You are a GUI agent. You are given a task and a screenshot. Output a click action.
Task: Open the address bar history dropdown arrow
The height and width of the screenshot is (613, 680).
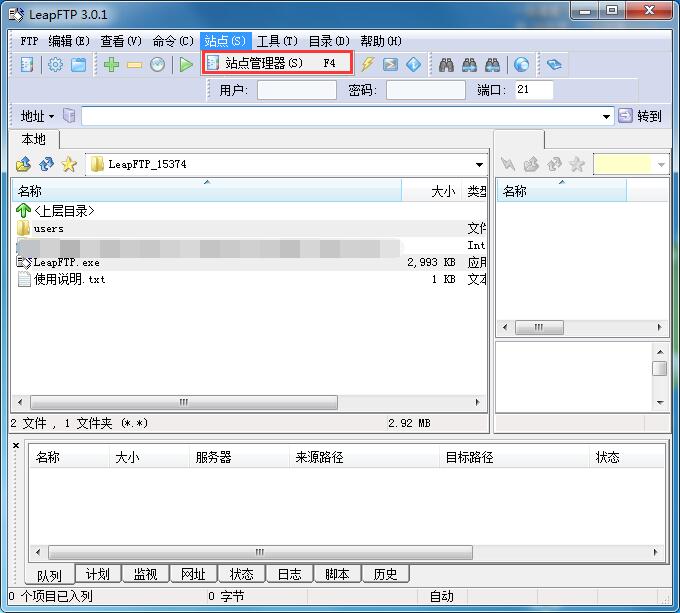click(606, 116)
